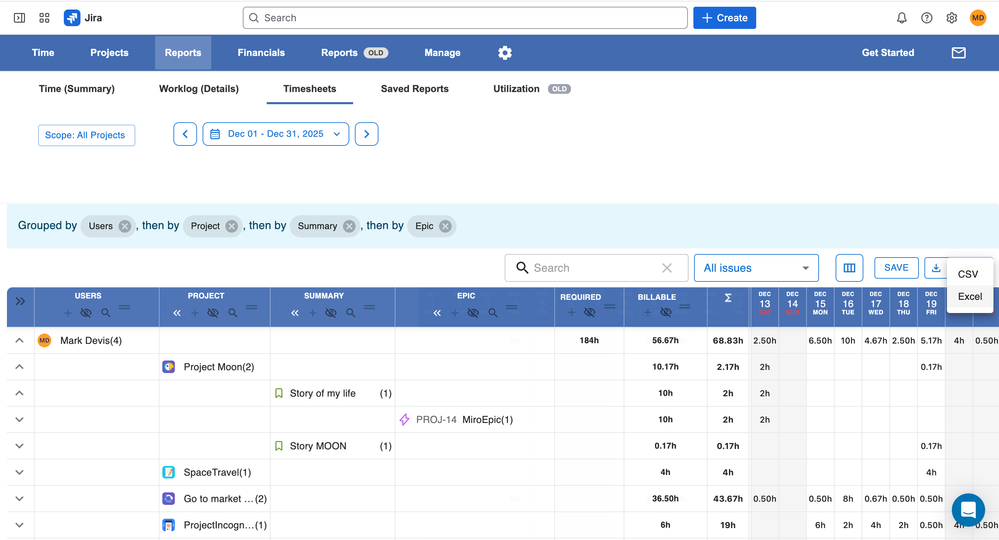Open the All issues dropdown
This screenshot has width=999, height=540.
coord(756,268)
